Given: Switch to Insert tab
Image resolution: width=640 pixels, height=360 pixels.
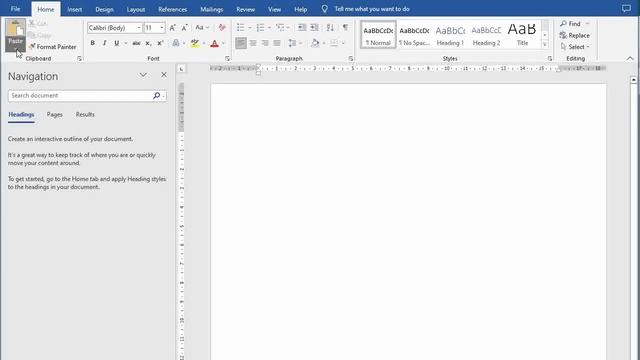Looking at the screenshot, I should (75, 9).
